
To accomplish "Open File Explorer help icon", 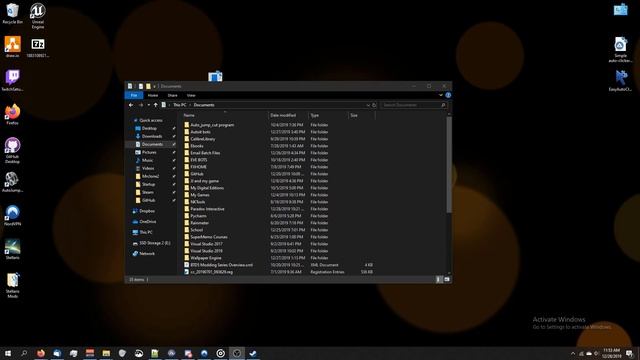I will tap(448, 95).
